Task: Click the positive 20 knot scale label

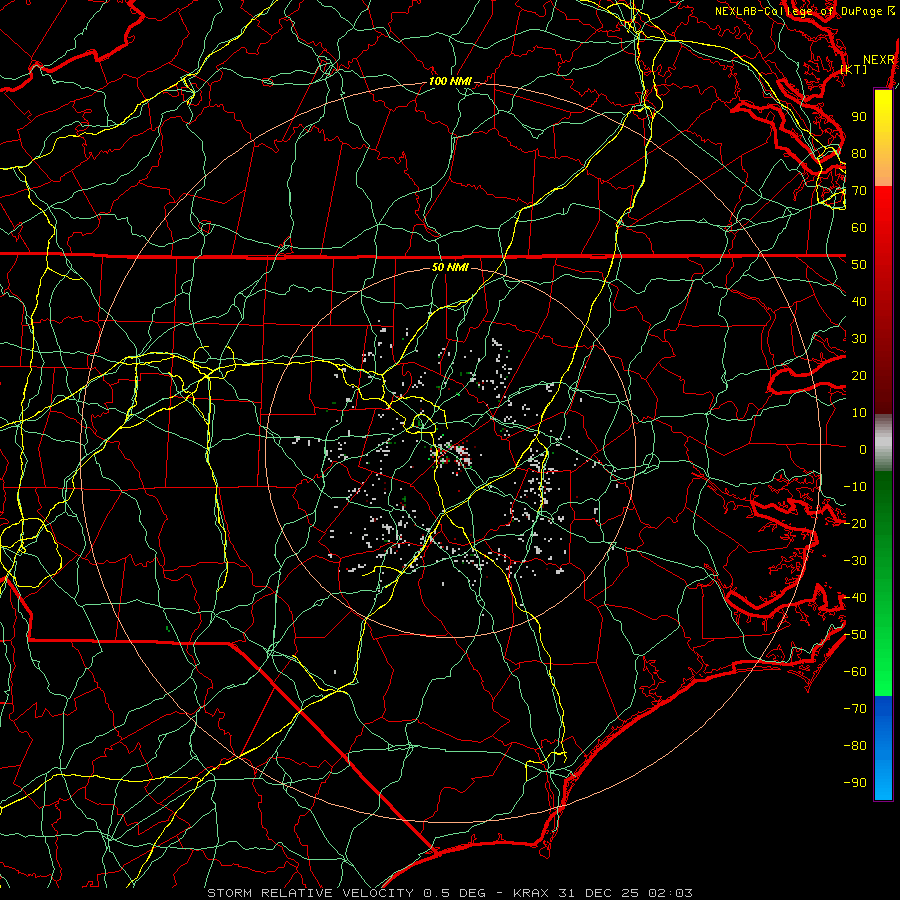Action: tap(859, 375)
